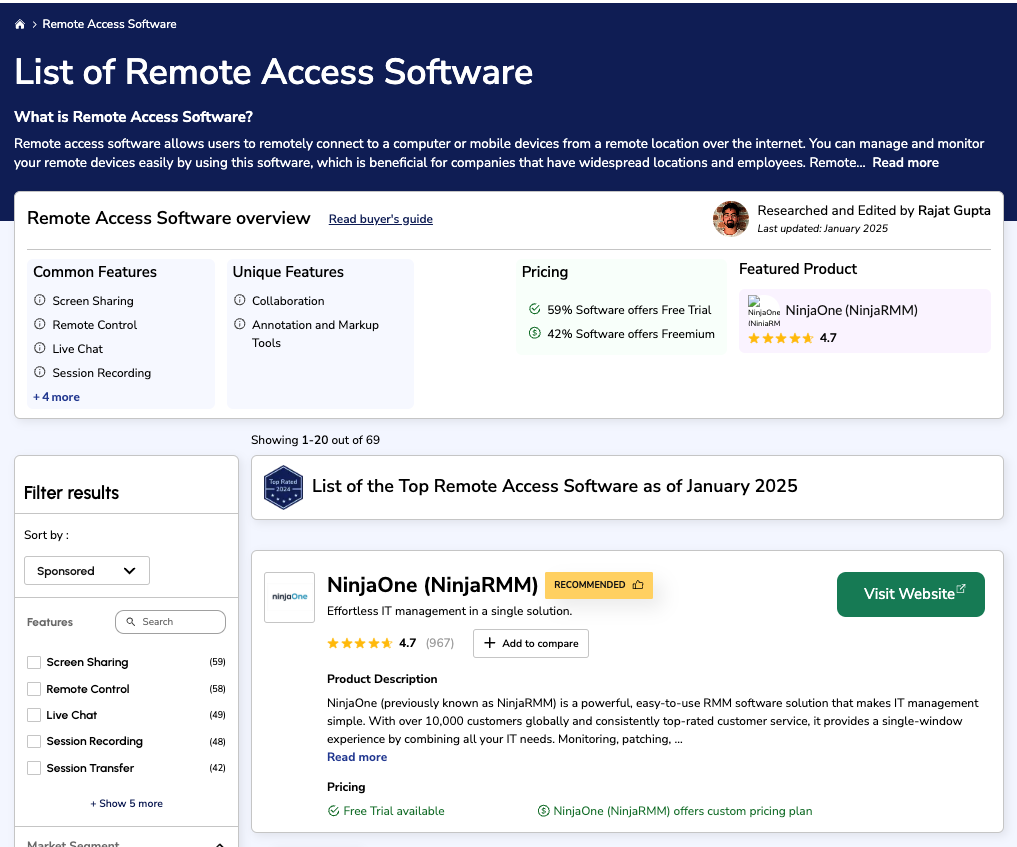Screen dimensions: 1017x847
Task: Add NinjaOne to compare
Action: [x=531, y=643]
